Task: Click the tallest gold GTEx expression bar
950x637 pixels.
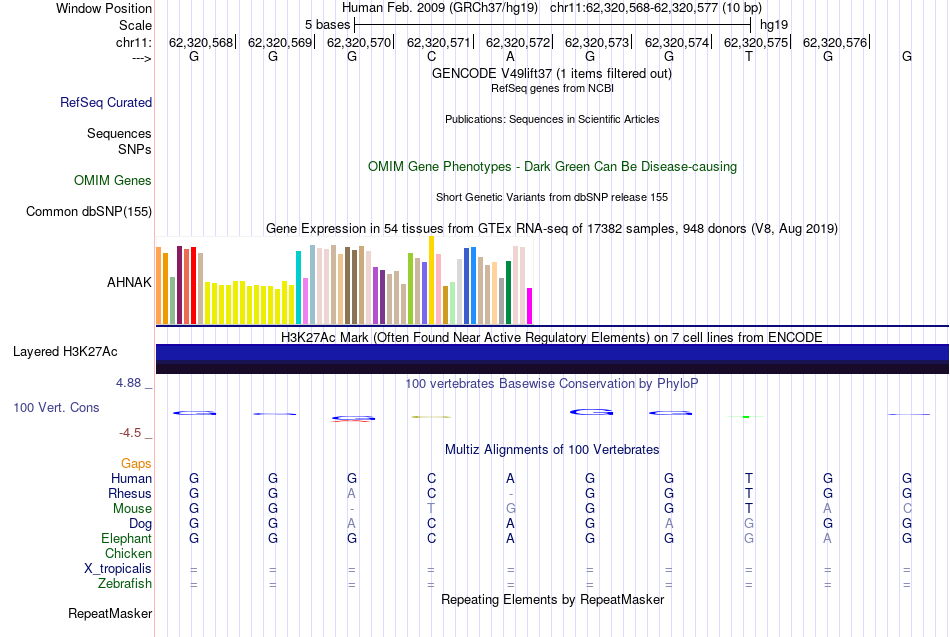Action: [431, 280]
